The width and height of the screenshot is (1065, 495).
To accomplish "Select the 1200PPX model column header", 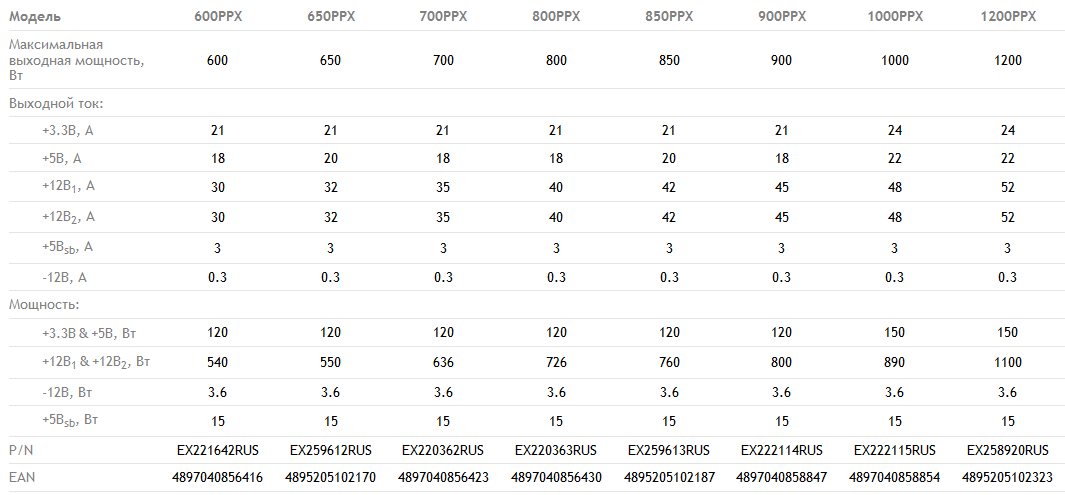I will 1008,18.
